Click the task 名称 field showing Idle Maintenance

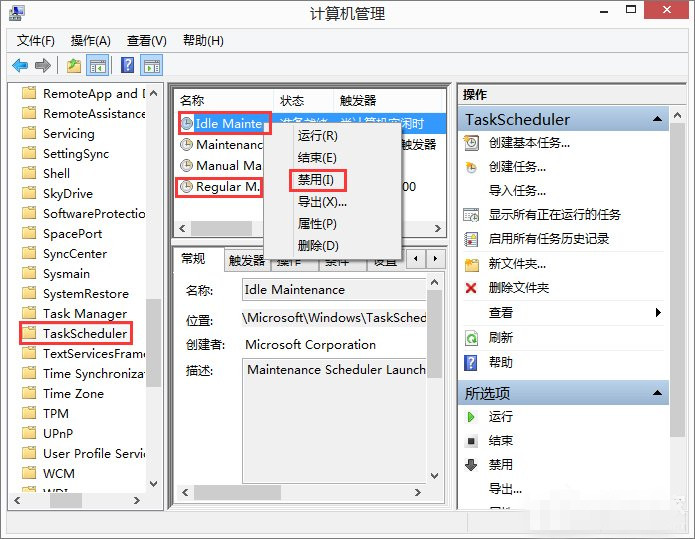[334, 290]
